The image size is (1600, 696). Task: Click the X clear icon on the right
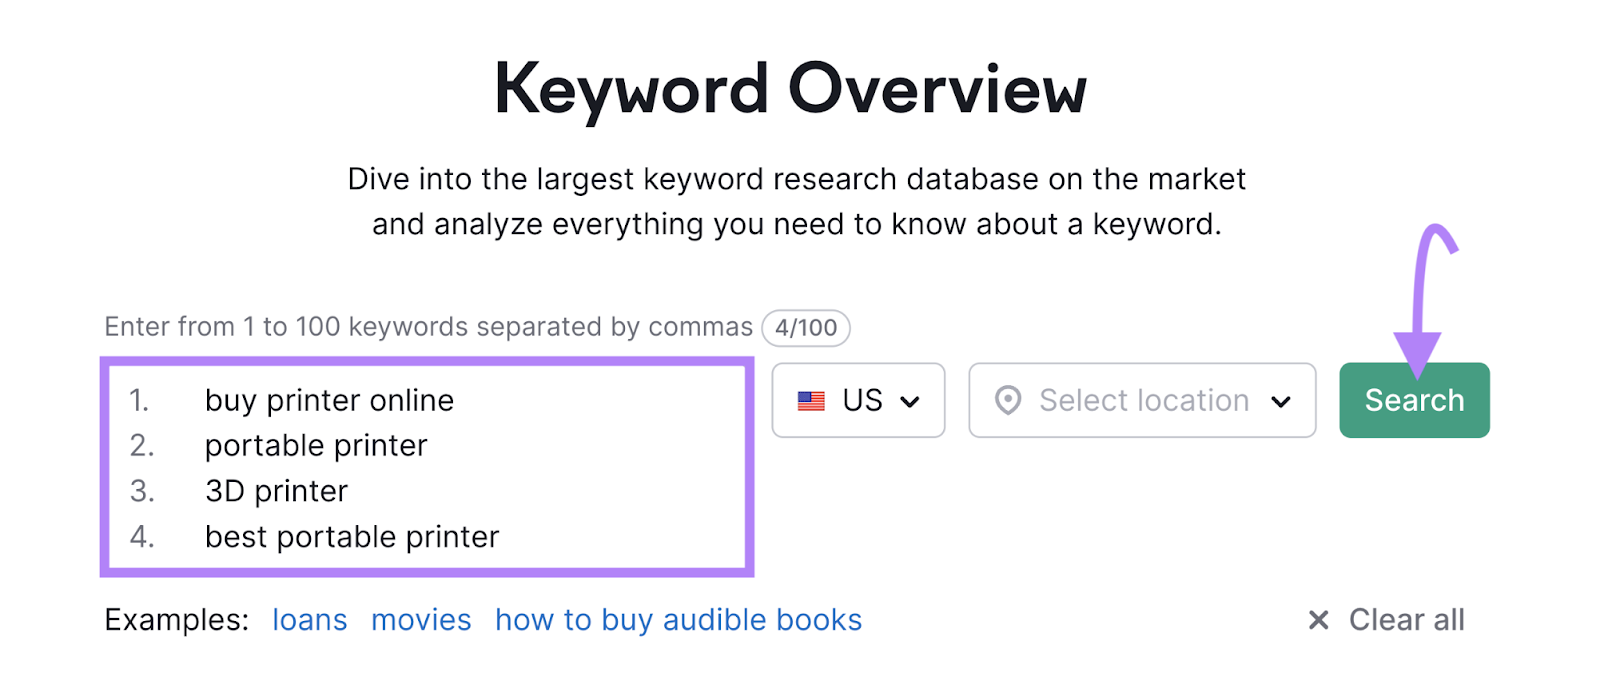pos(1319,620)
